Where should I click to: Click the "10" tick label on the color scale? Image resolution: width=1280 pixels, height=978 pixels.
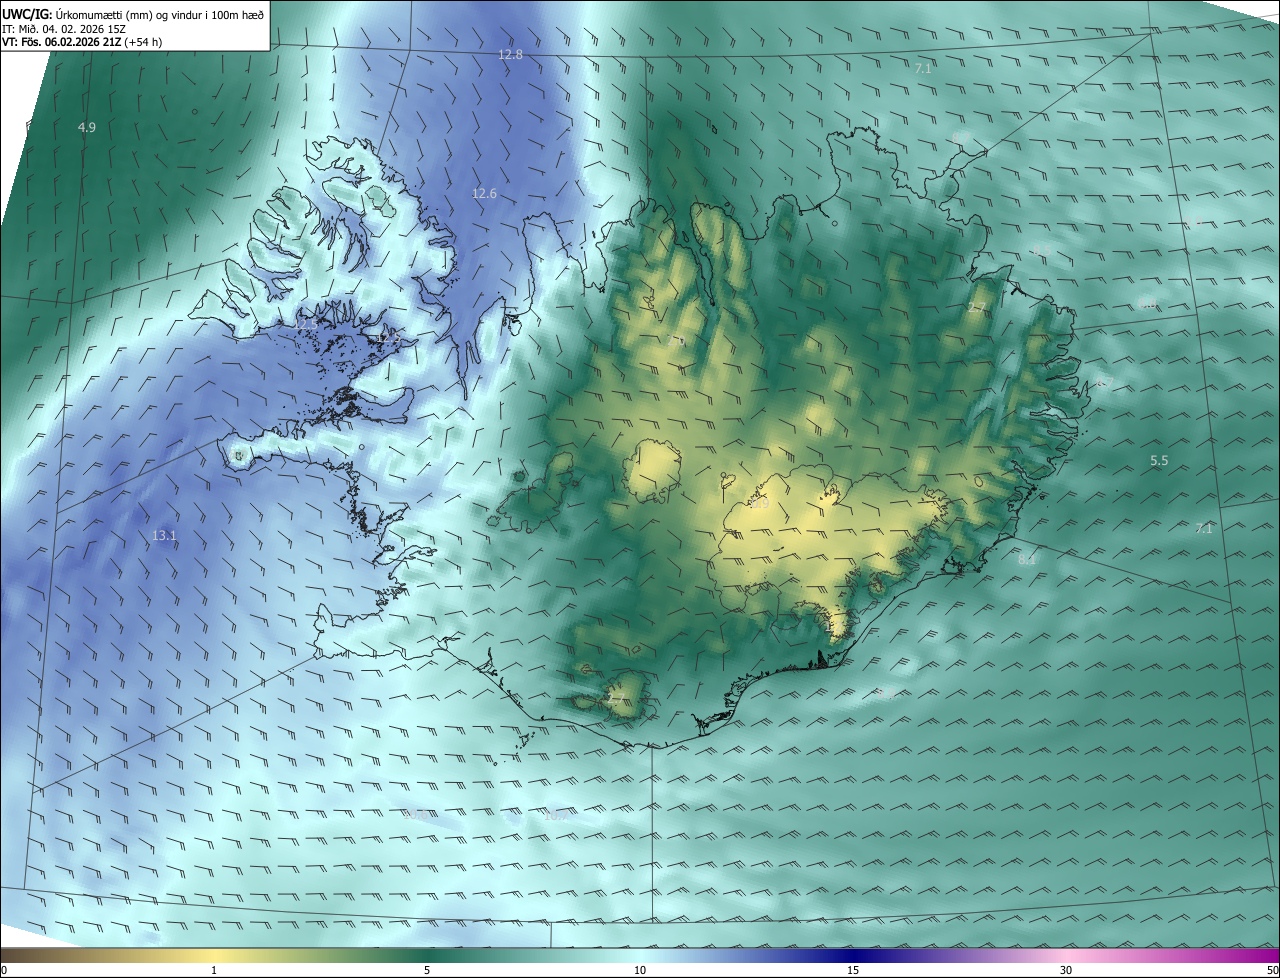640,970
